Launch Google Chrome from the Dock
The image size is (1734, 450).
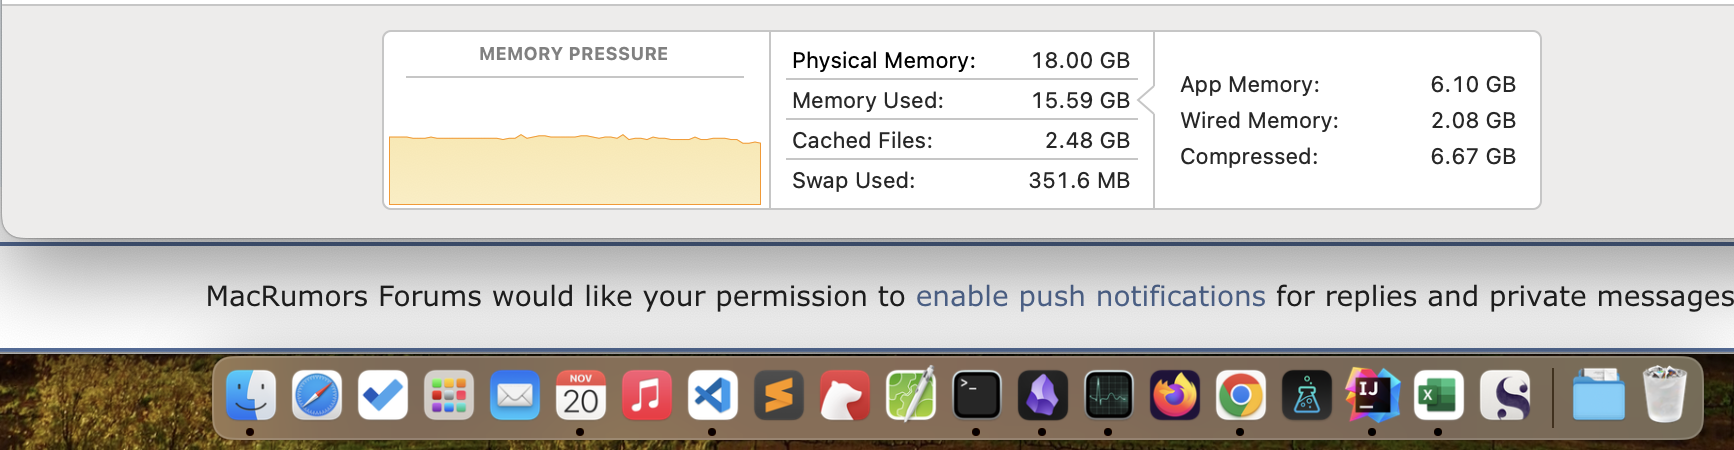pyautogui.click(x=1240, y=396)
